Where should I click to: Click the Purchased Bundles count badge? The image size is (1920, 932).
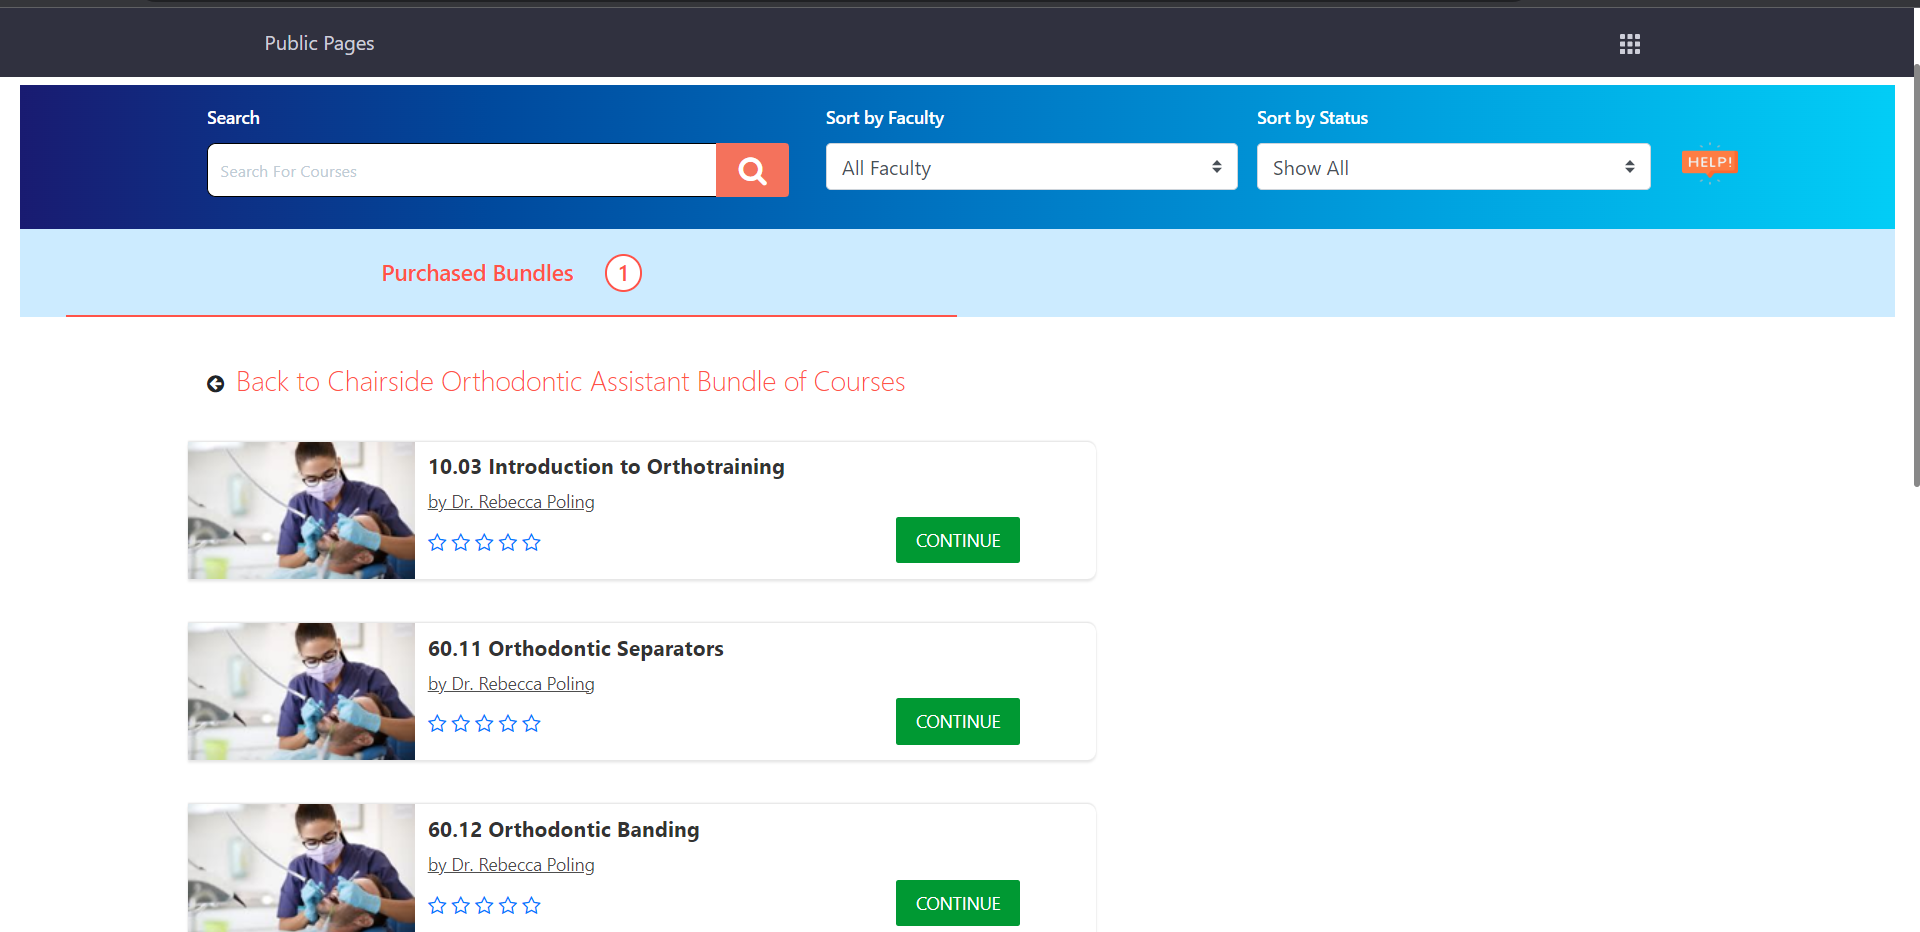click(x=623, y=273)
